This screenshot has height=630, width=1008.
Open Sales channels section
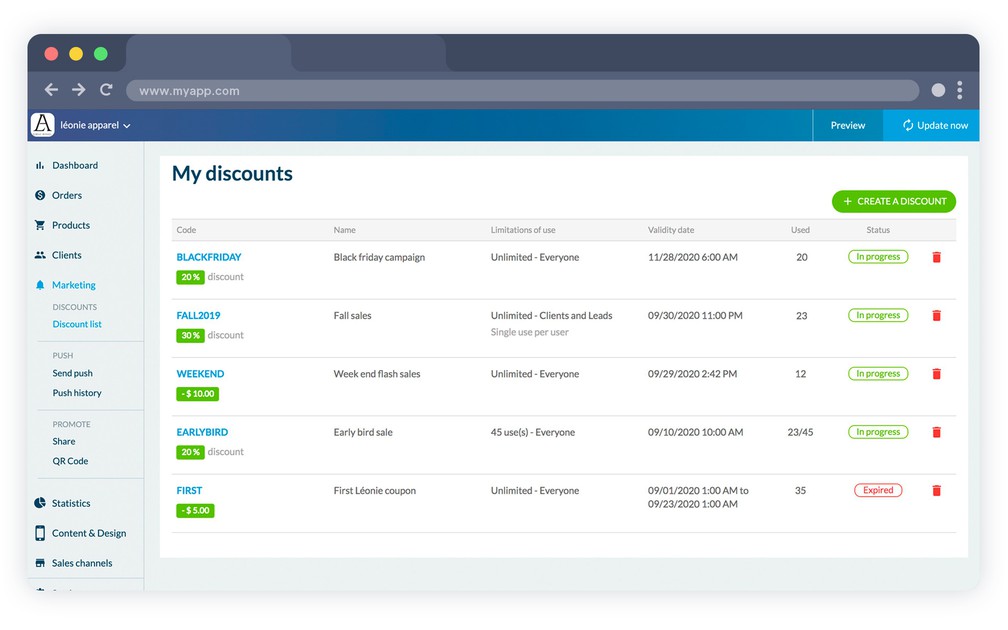[82, 562]
